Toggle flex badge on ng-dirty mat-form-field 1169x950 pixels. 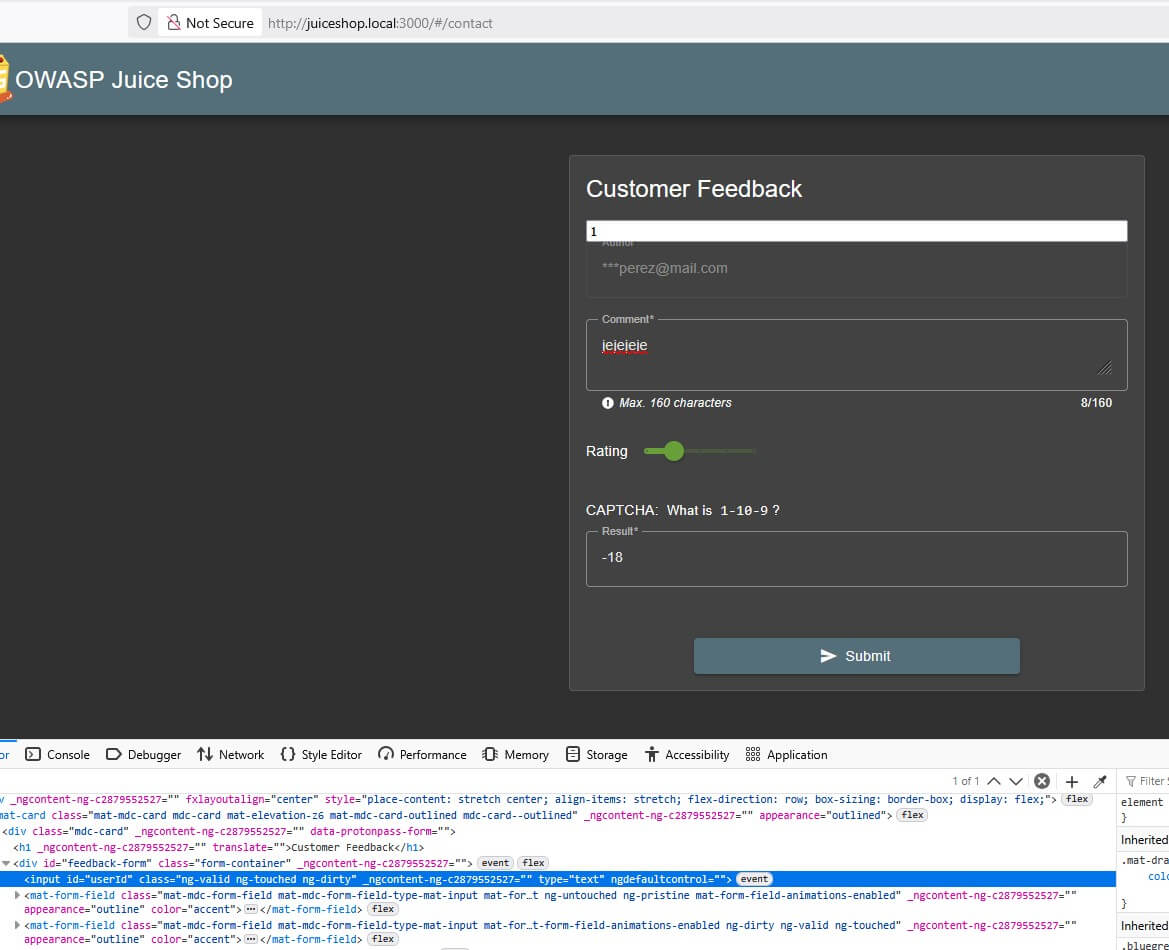(382, 939)
